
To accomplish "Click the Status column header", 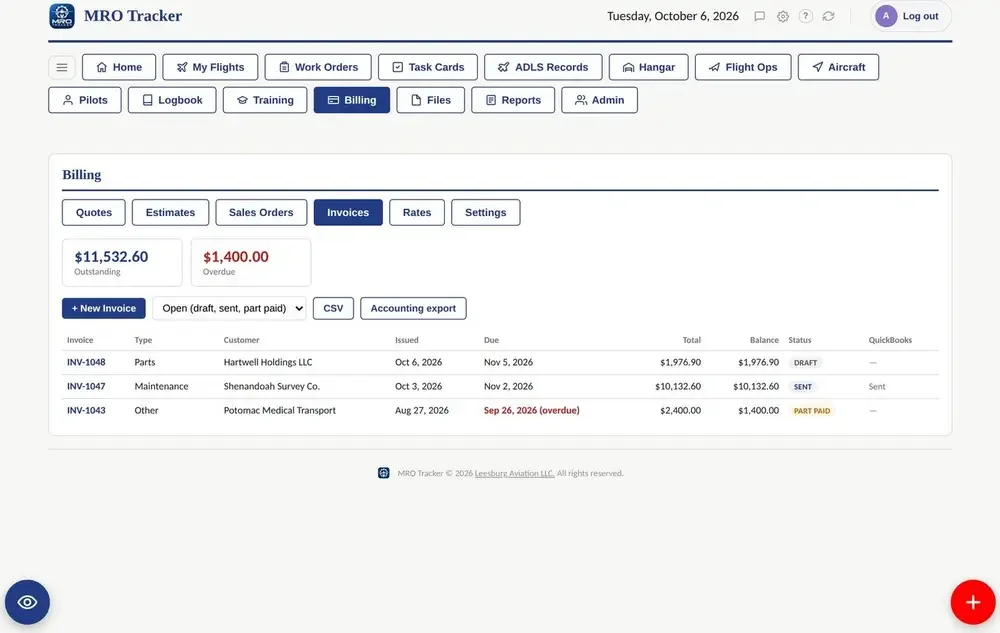I will 800,340.
